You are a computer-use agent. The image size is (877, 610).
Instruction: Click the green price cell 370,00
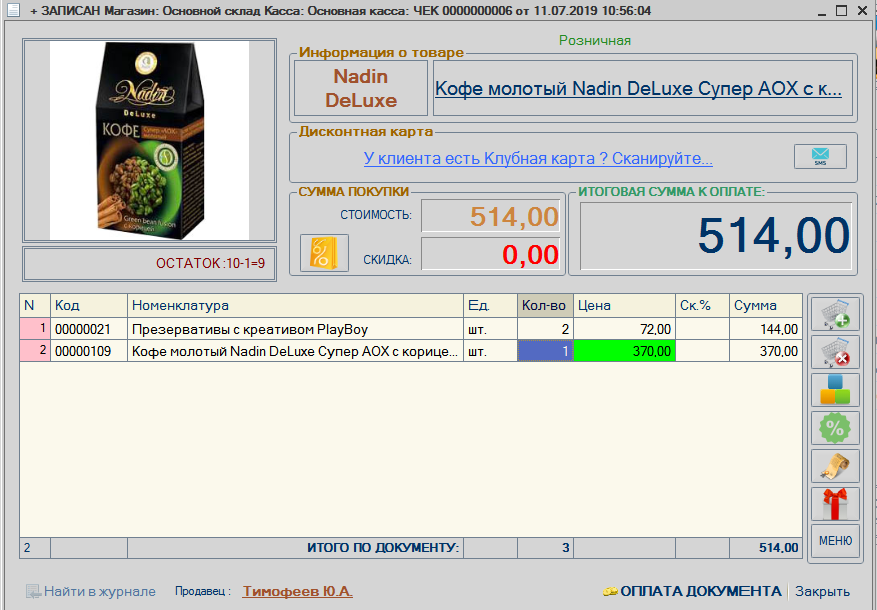pyautogui.click(x=624, y=351)
